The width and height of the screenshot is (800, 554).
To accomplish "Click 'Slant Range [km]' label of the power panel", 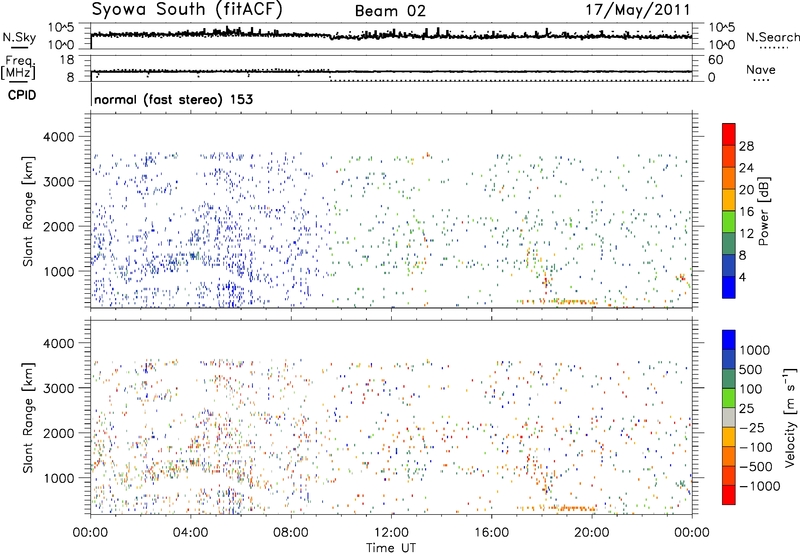I will [28, 211].
